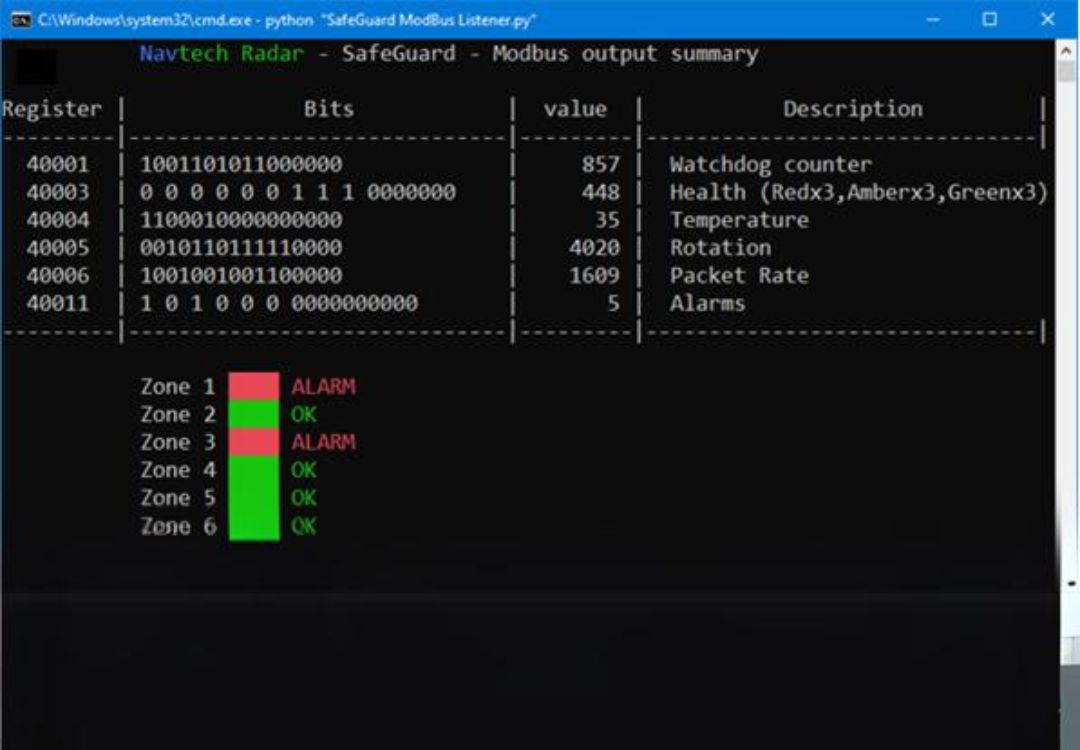Click the 'Zone 6' label
The image size is (1080, 750).
[x=178, y=526]
